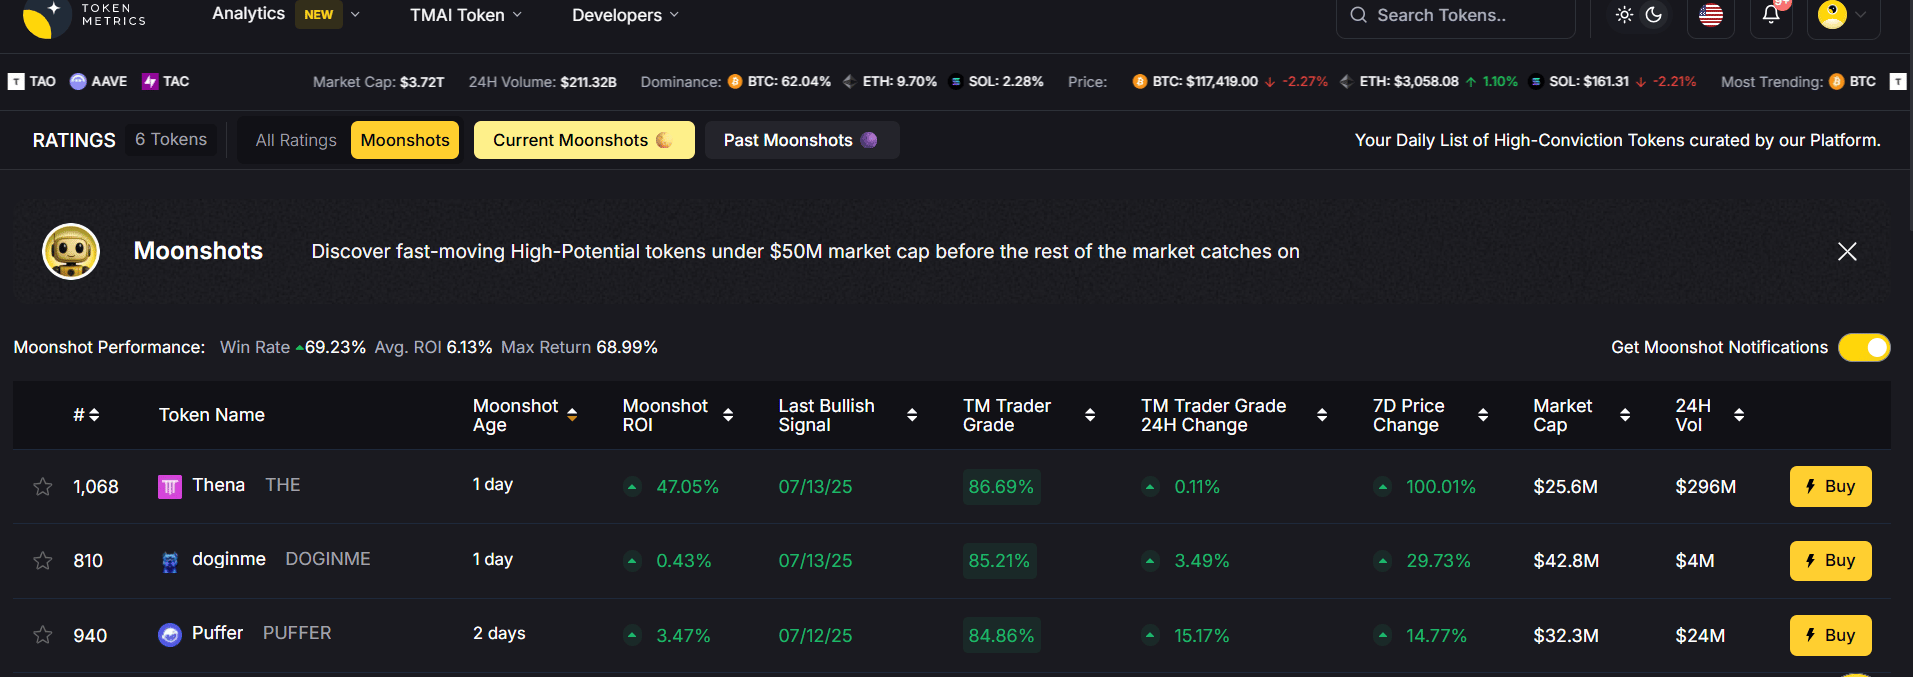Star the doginme token row
Viewport: 1913px width, 677px height.
[x=43, y=561]
